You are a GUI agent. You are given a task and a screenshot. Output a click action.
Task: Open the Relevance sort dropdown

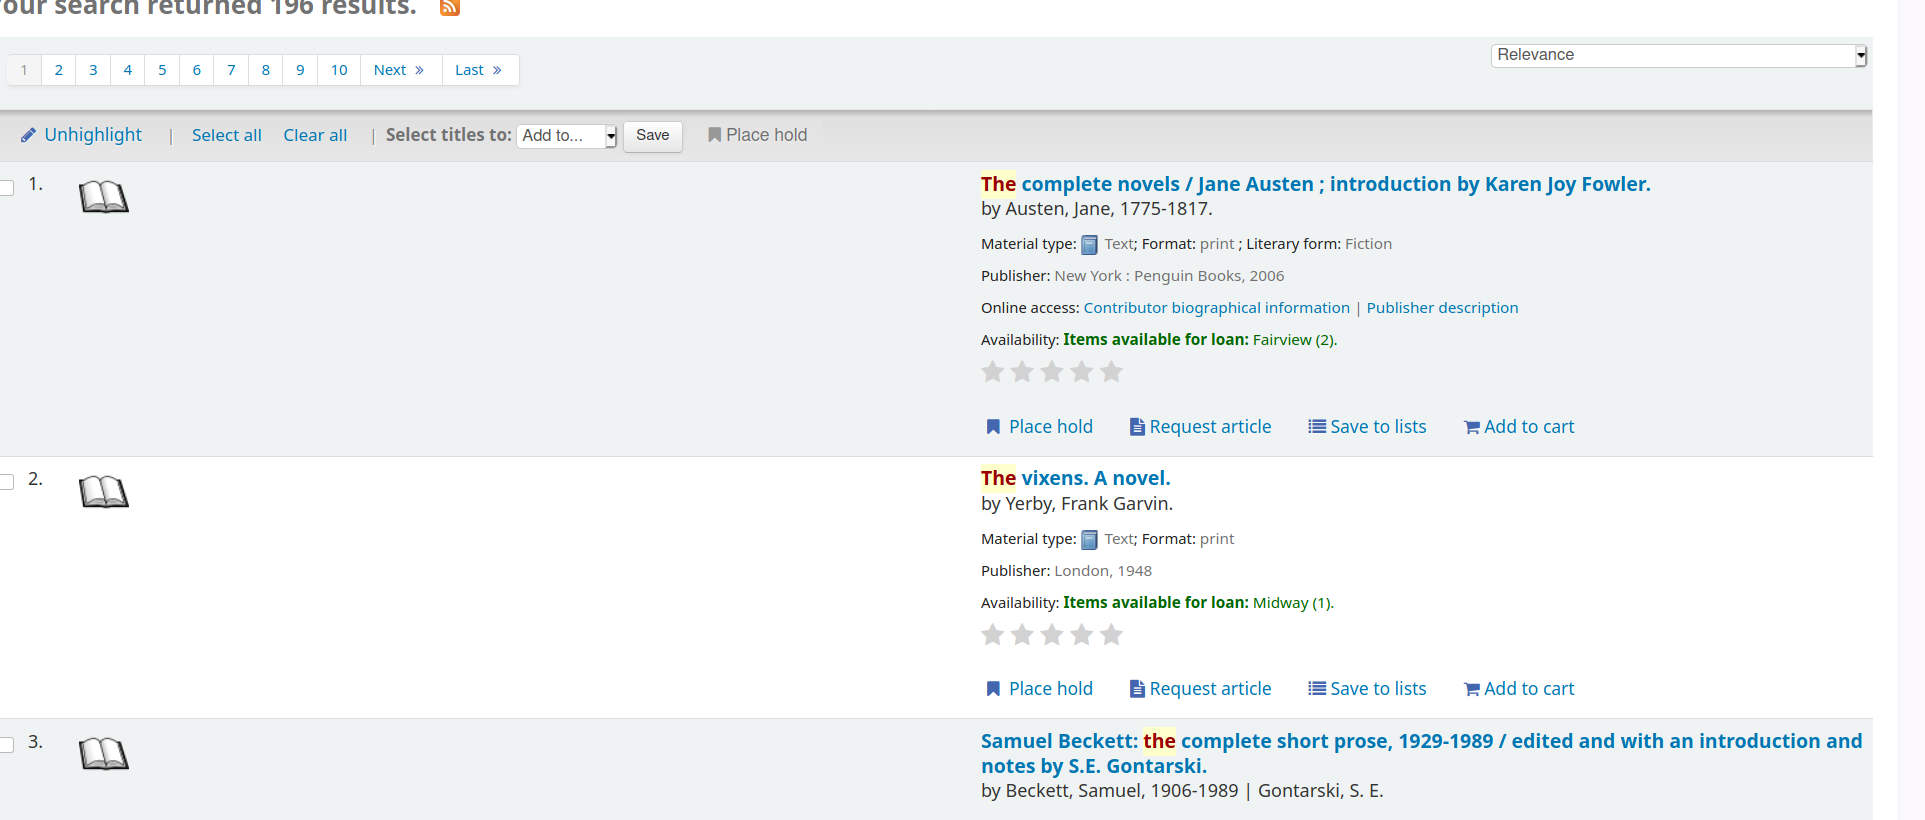[x=1678, y=56]
